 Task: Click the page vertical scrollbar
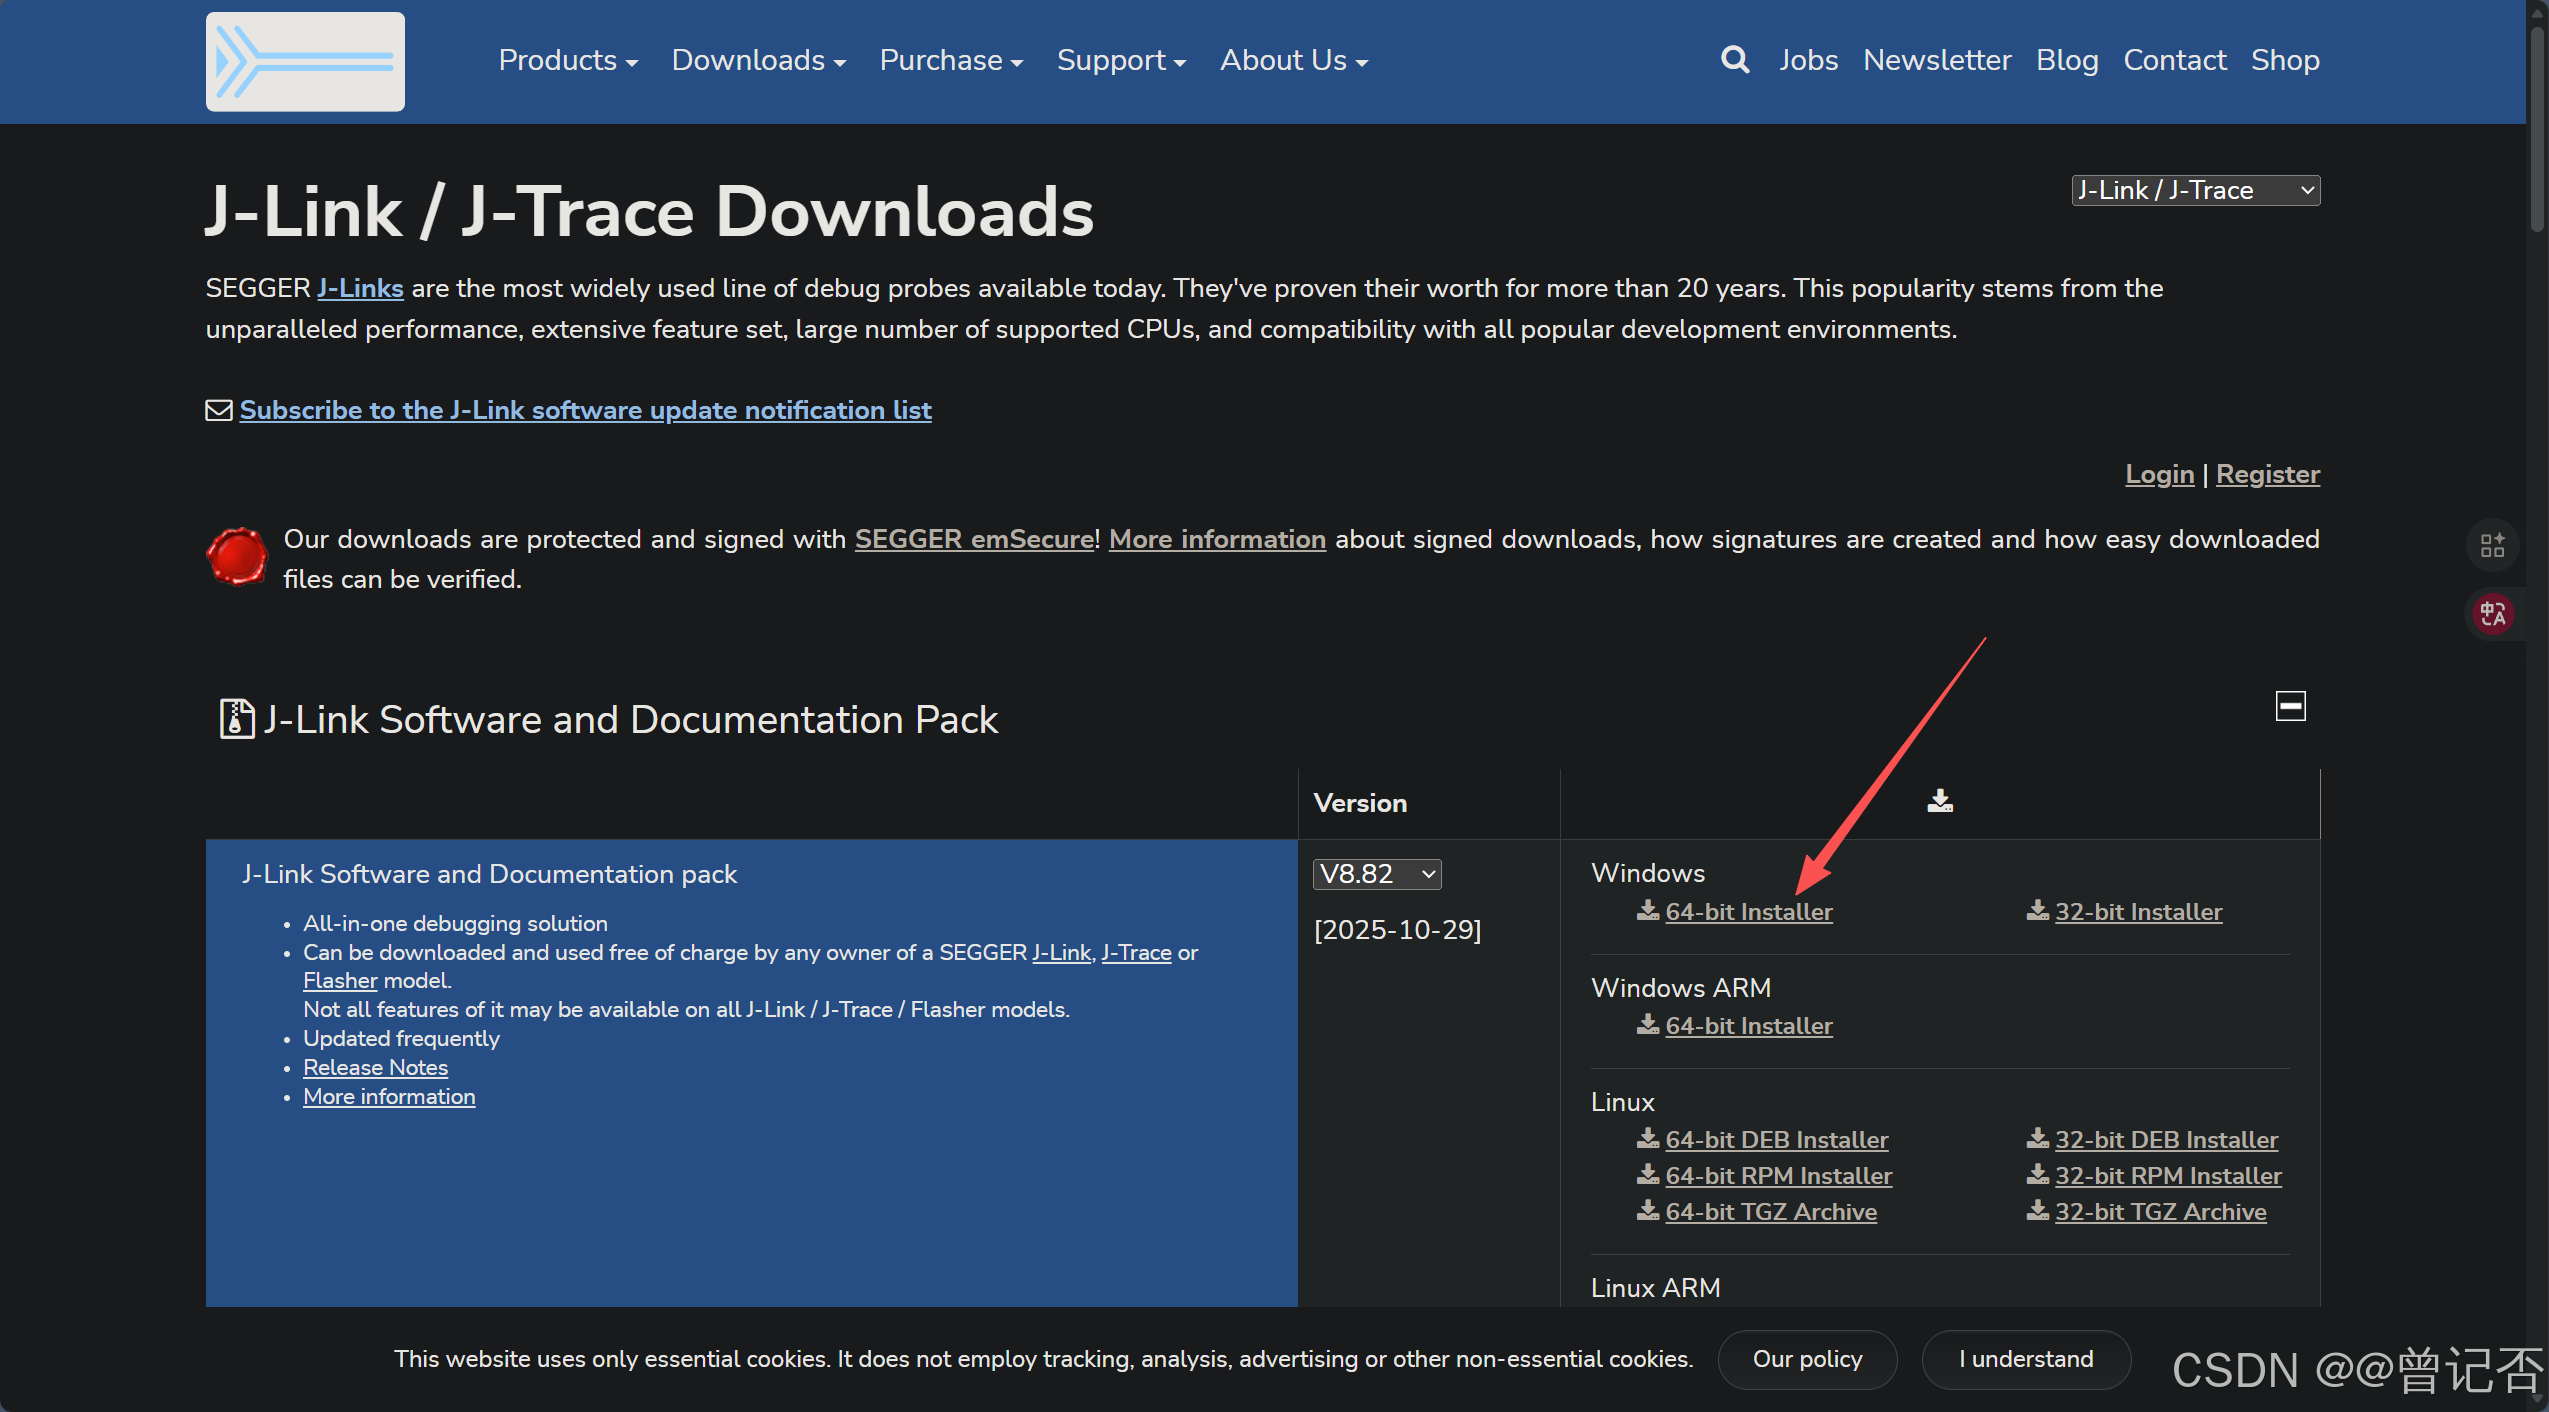click(x=2538, y=130)
